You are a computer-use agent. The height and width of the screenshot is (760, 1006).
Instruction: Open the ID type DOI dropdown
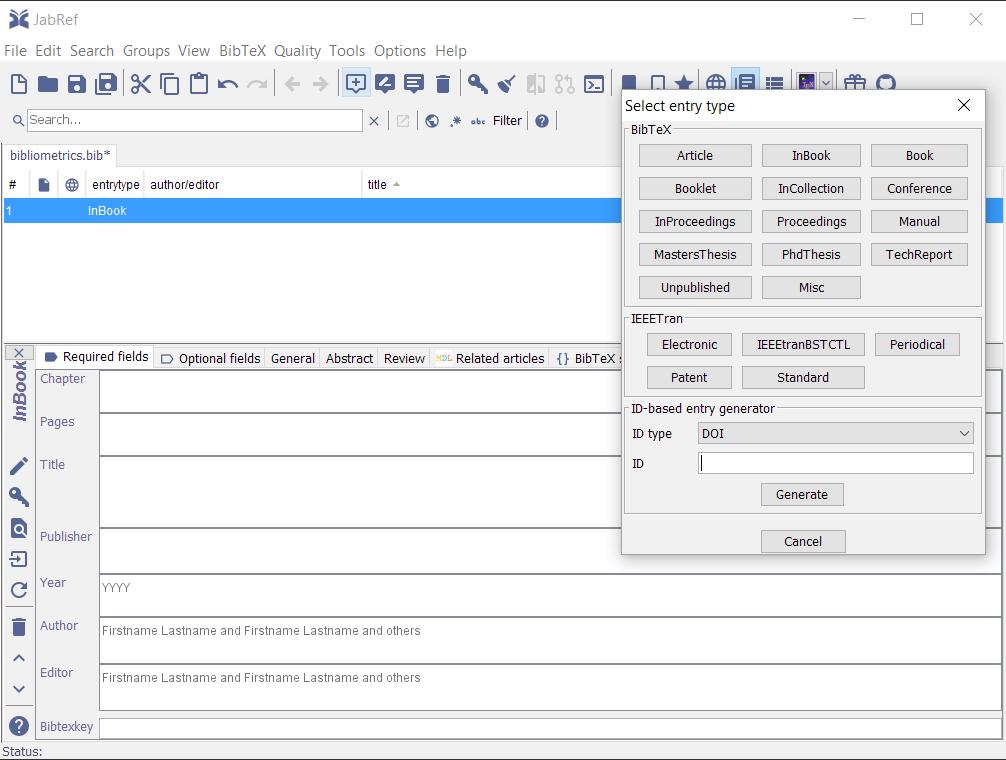835,434
